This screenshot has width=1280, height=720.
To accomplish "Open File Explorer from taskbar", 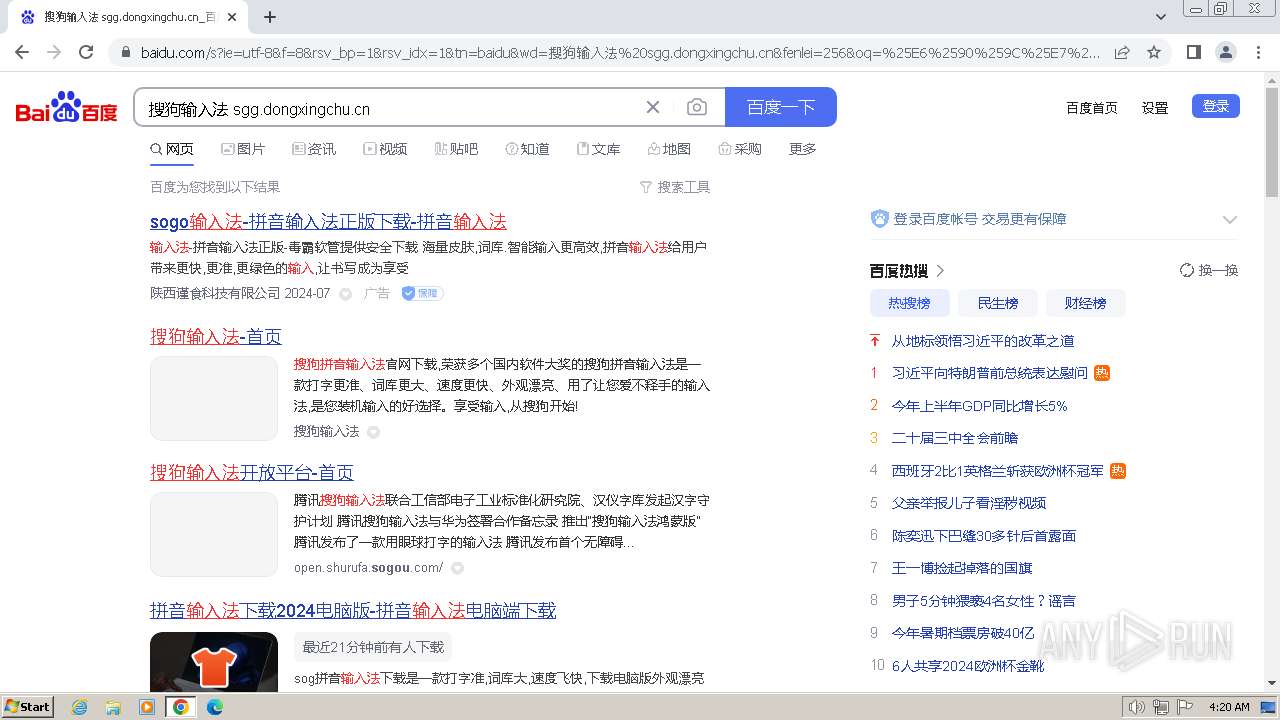I will [x=113, y=707].
